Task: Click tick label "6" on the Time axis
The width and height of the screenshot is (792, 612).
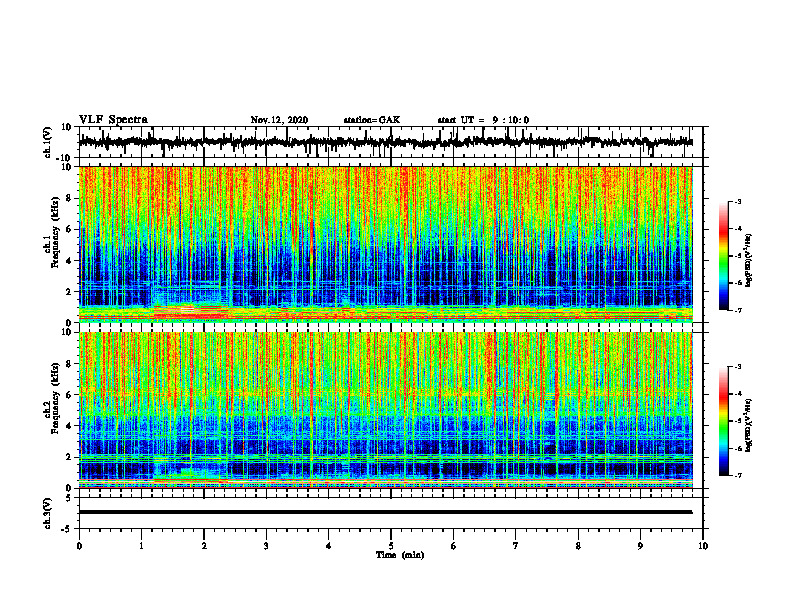Action: click(454, 546)
